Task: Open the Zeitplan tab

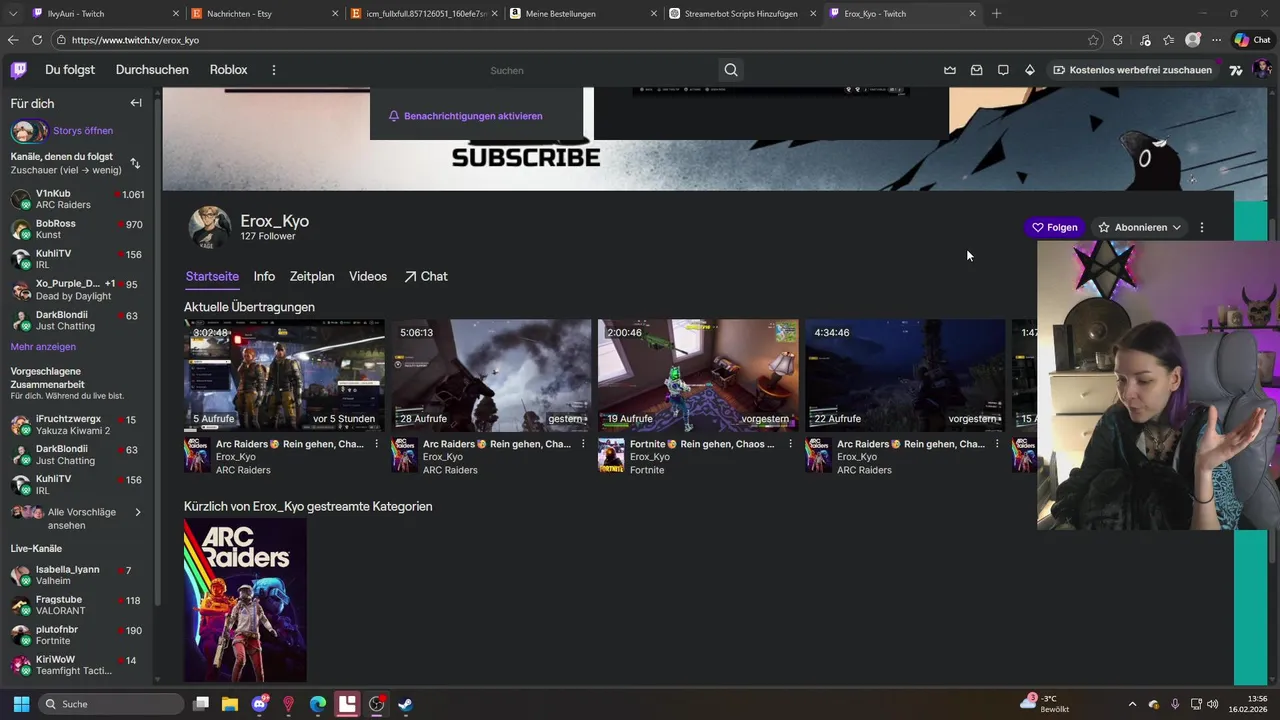Action: (x=312, y=277)
